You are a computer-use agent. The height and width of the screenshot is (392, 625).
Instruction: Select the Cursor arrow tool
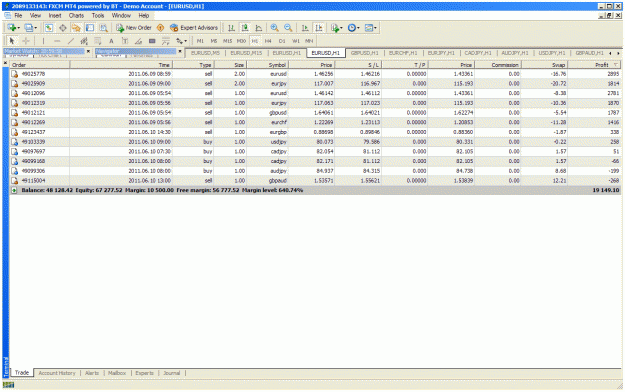click(x=12, y=41)
